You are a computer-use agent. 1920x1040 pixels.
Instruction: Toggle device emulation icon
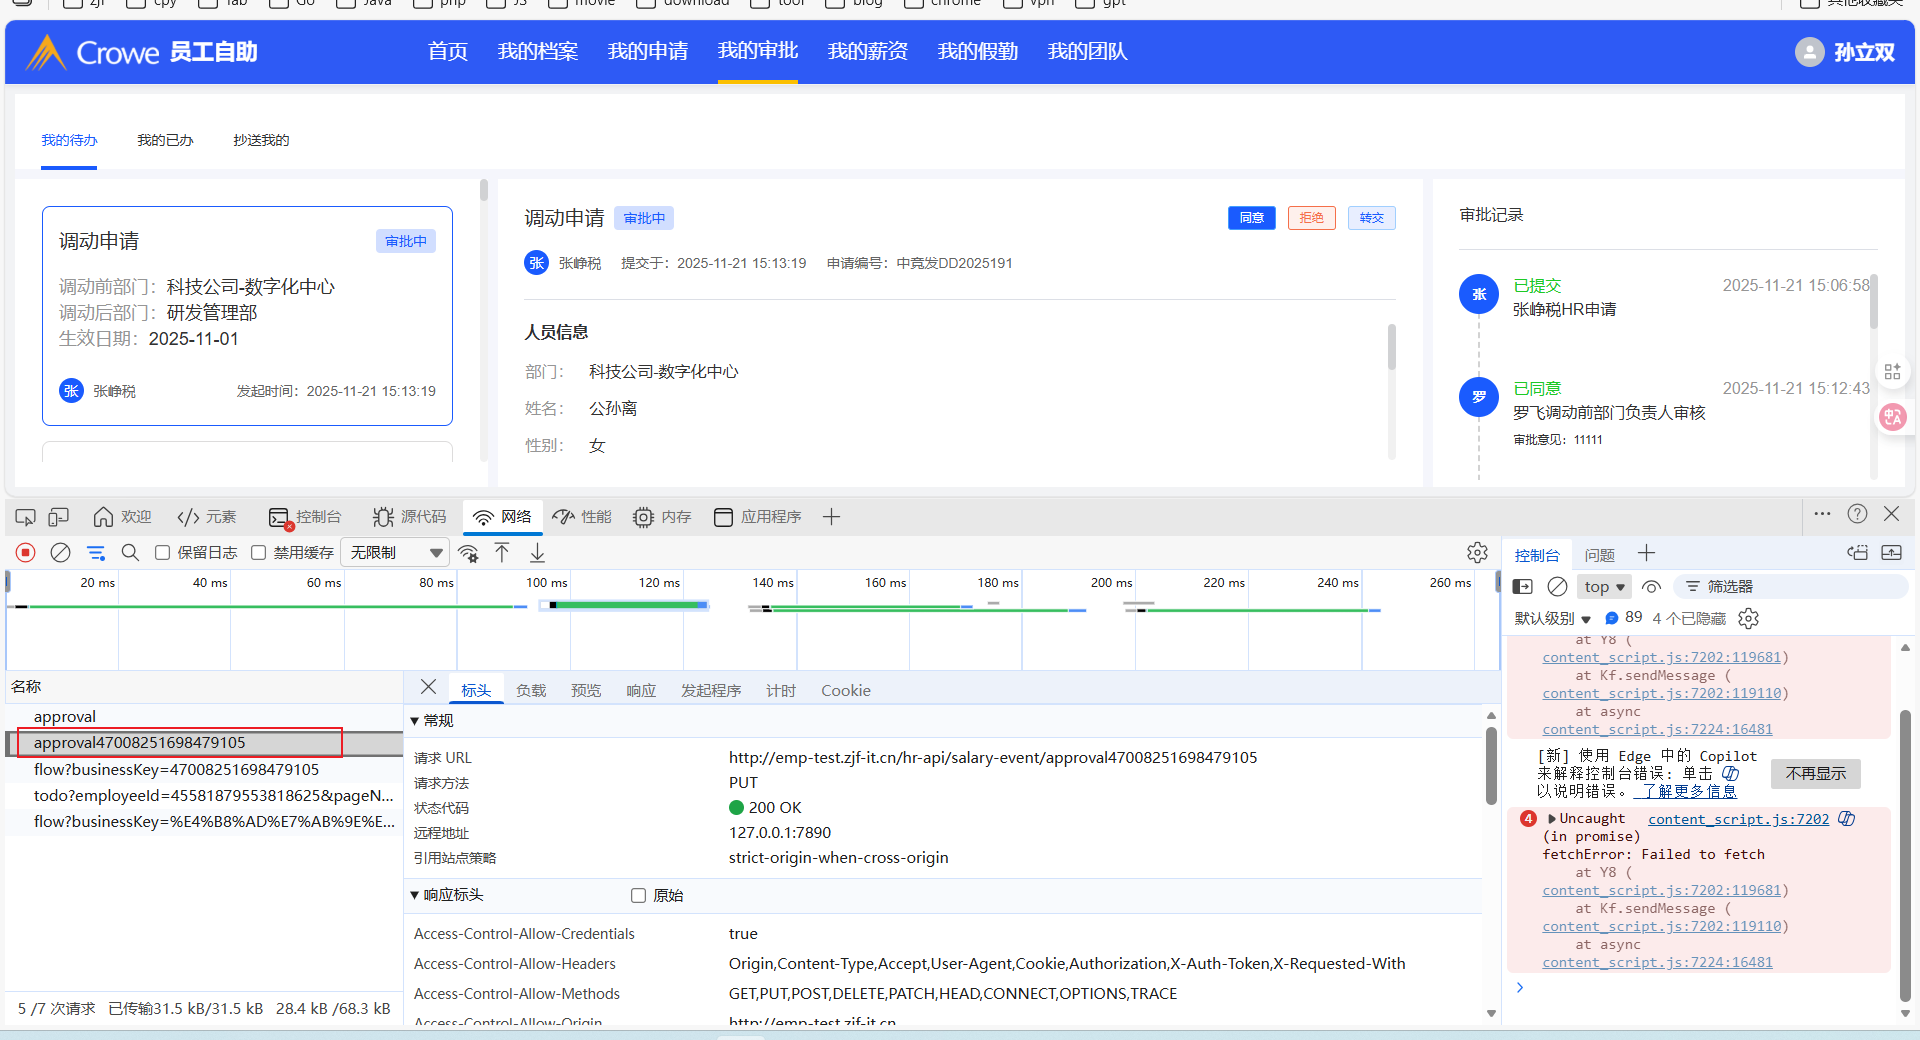pos(59,517)
